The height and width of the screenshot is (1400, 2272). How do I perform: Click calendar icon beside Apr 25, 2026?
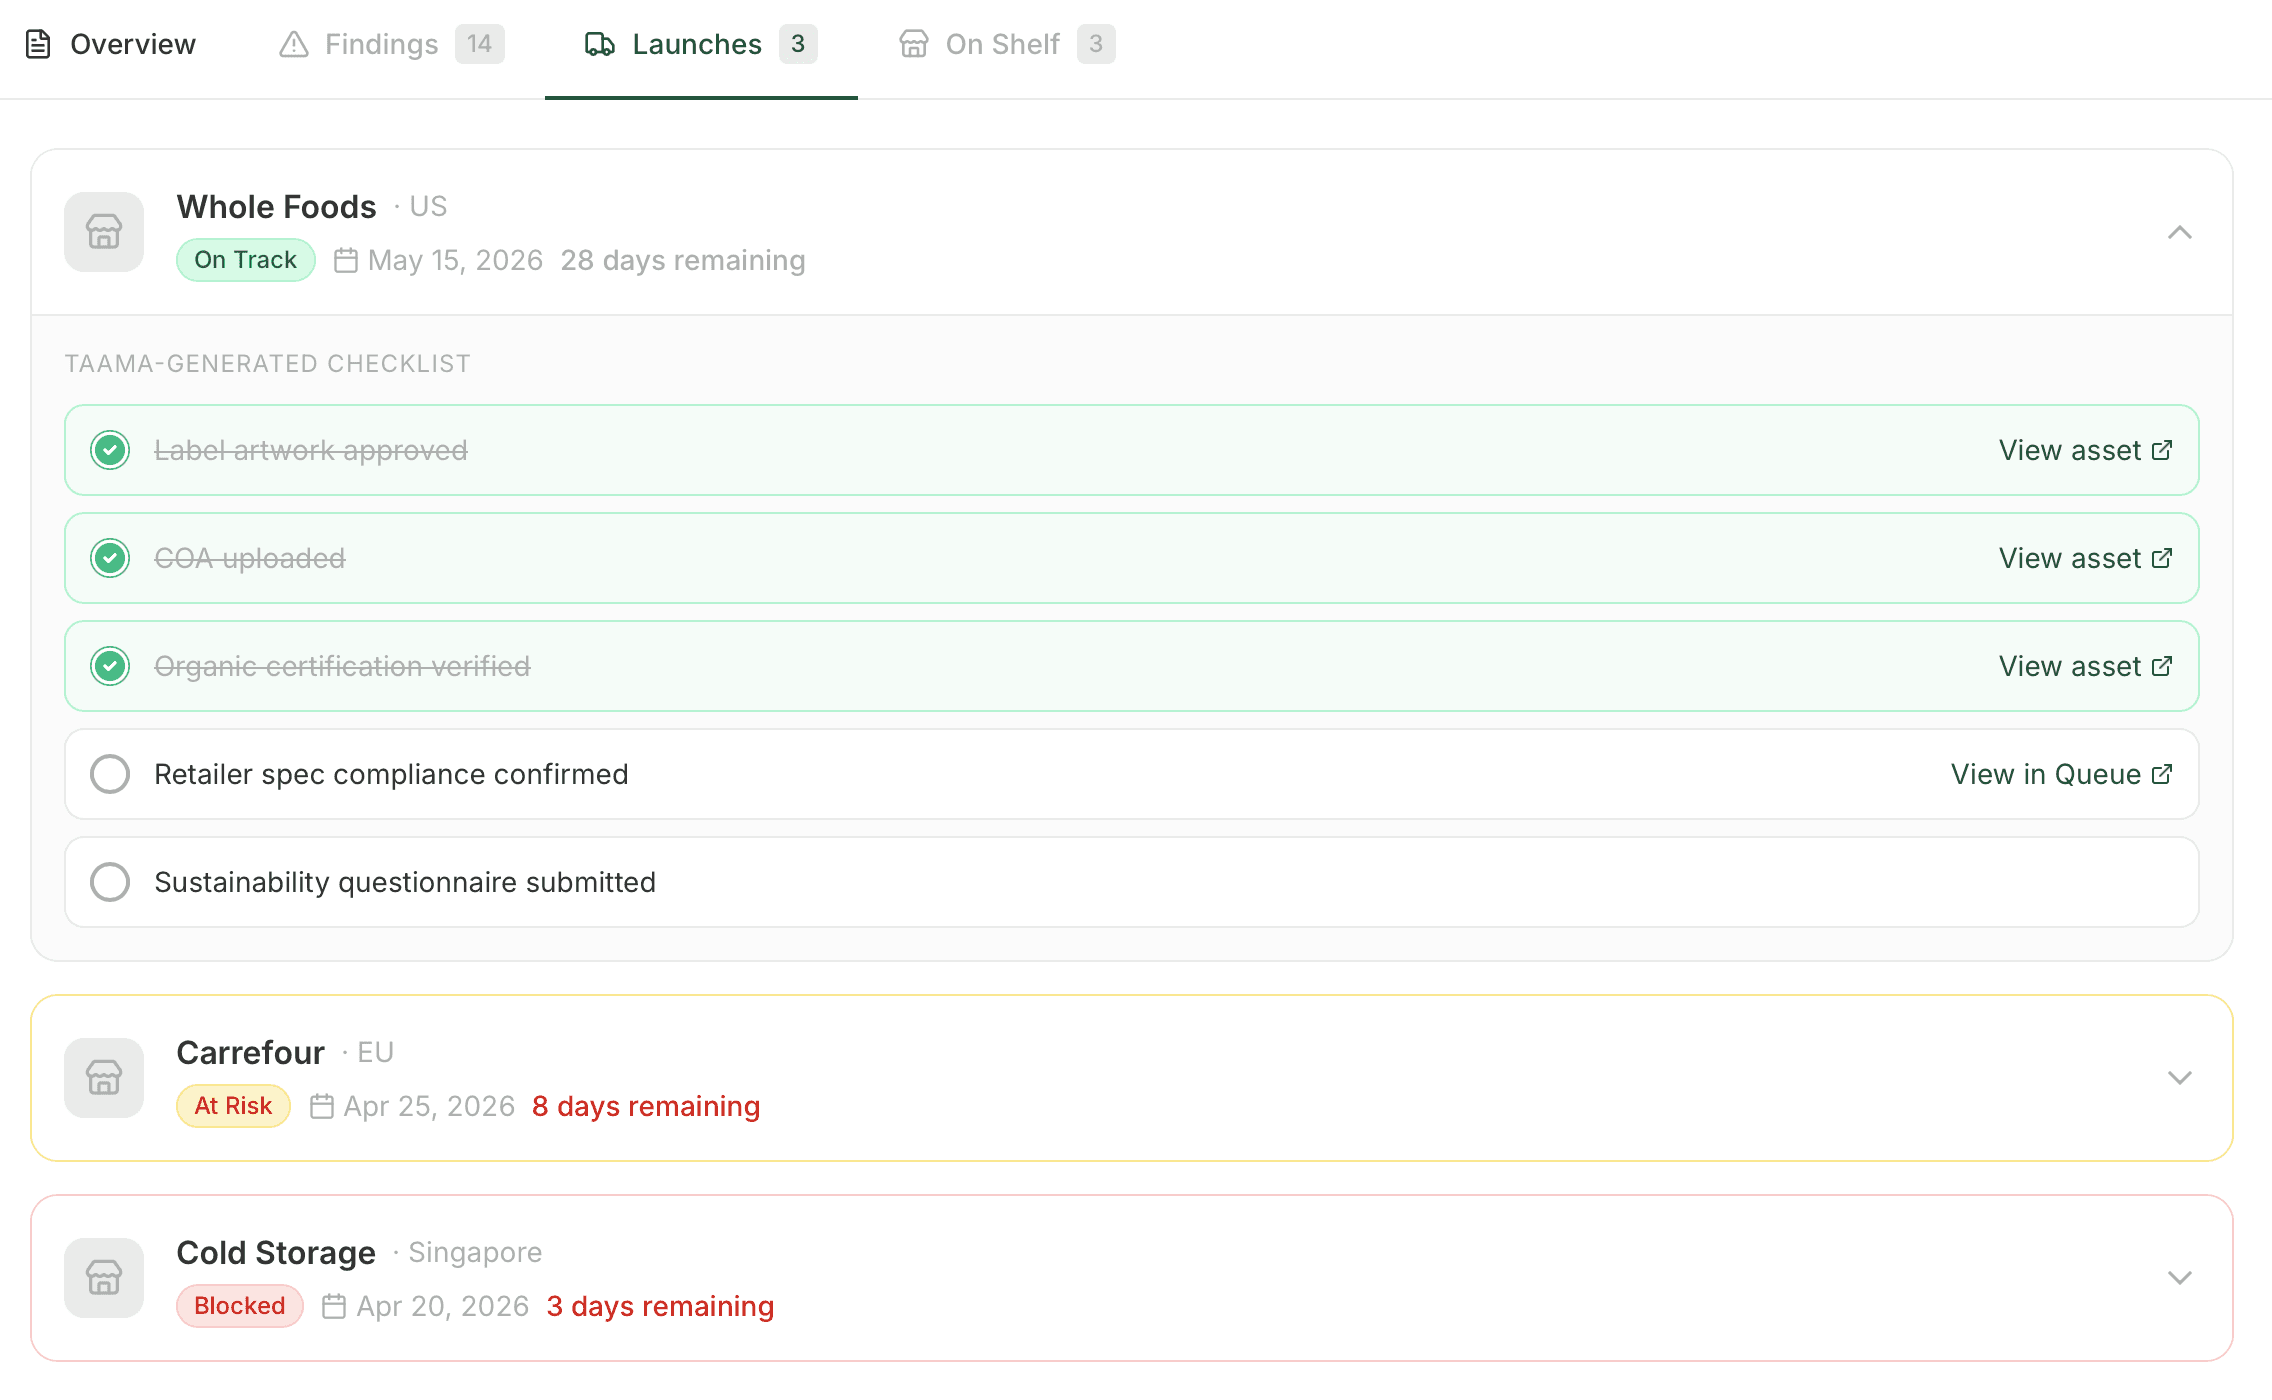(322, 1107)
